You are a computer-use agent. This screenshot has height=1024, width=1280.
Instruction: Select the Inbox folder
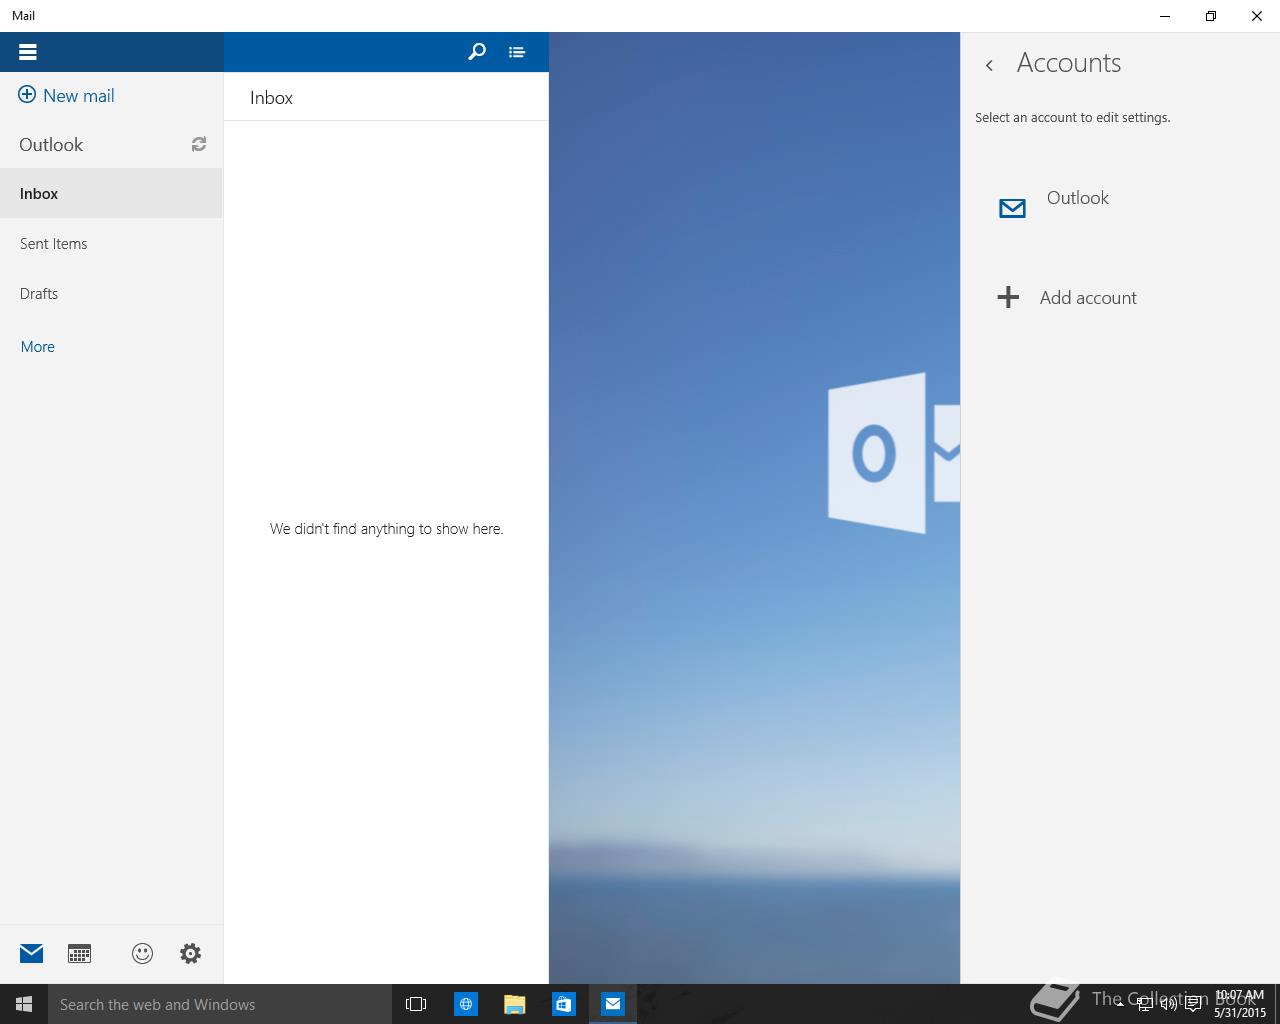[39, 194]
